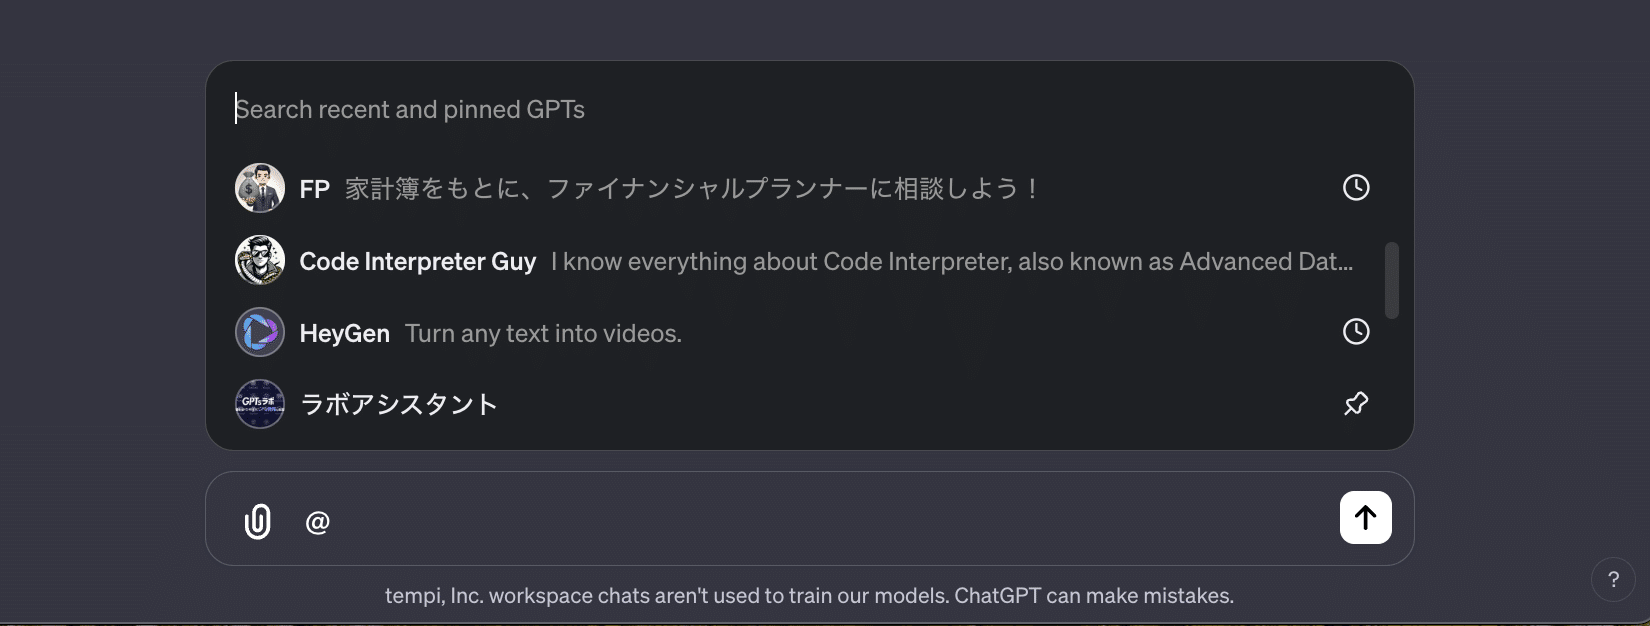Select the FP GPT name
1650x626 pixels.
[314, 189]
